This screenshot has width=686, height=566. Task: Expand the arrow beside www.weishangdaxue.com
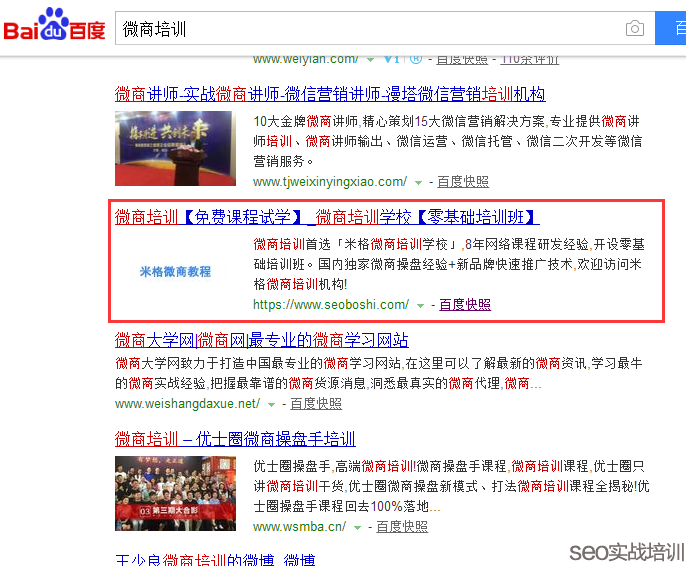pyautogui.click(x=272, y=404)
